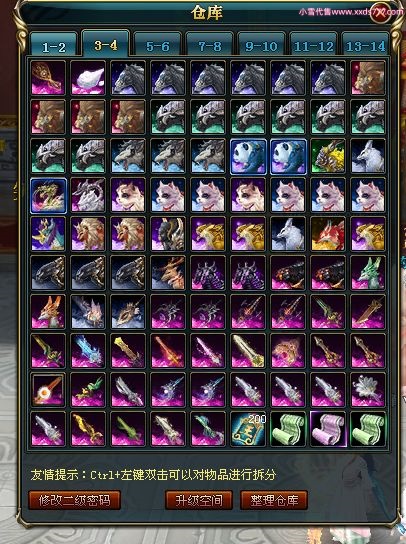The width and height of the screenshot is (406, 544).
Task: Select the blue token stacked 200
Action: point(248,429)
